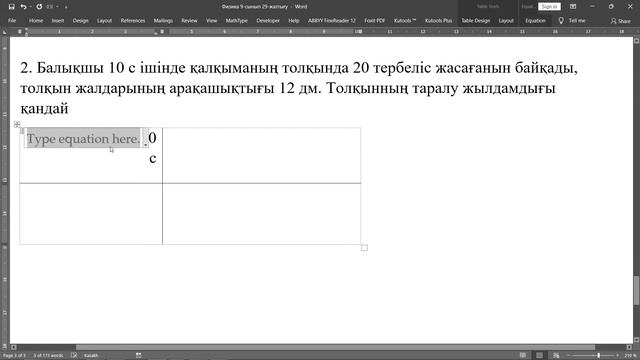Select the Kutools tab
Screen dimensions: 640x360
point(405,20)
